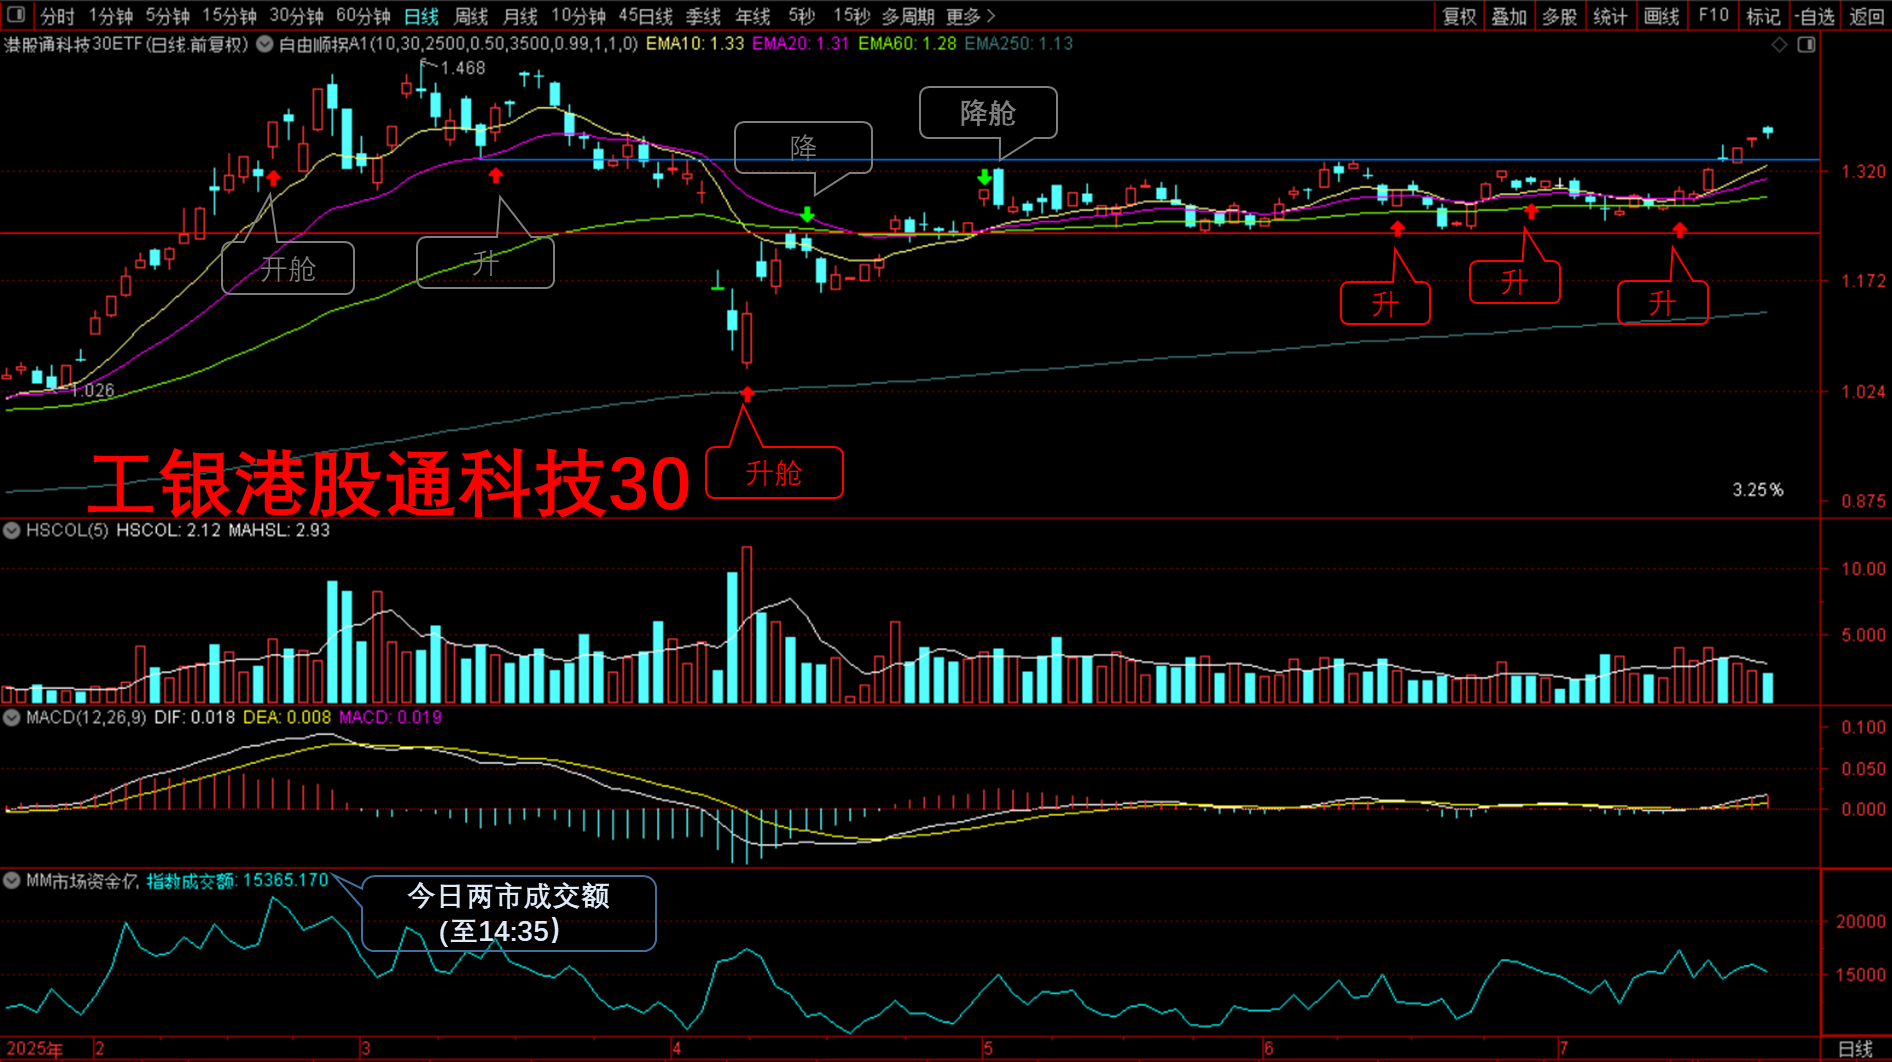The image size is (1892, 1062).
Task: Switch to the 60分钟 period
Action: [x=363, y=16]
